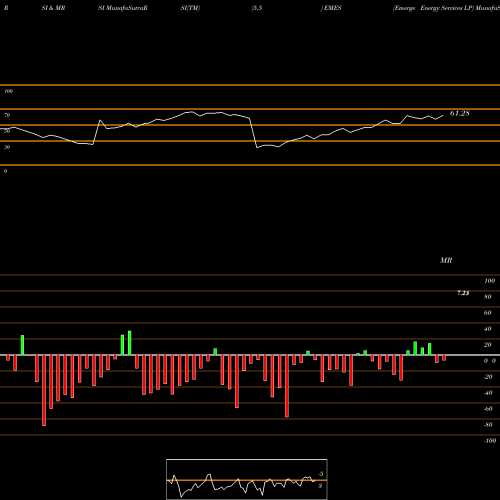Click the MR axis label 100
The width and height of the screenshot is (500, 500).
(x=489, y=281)
